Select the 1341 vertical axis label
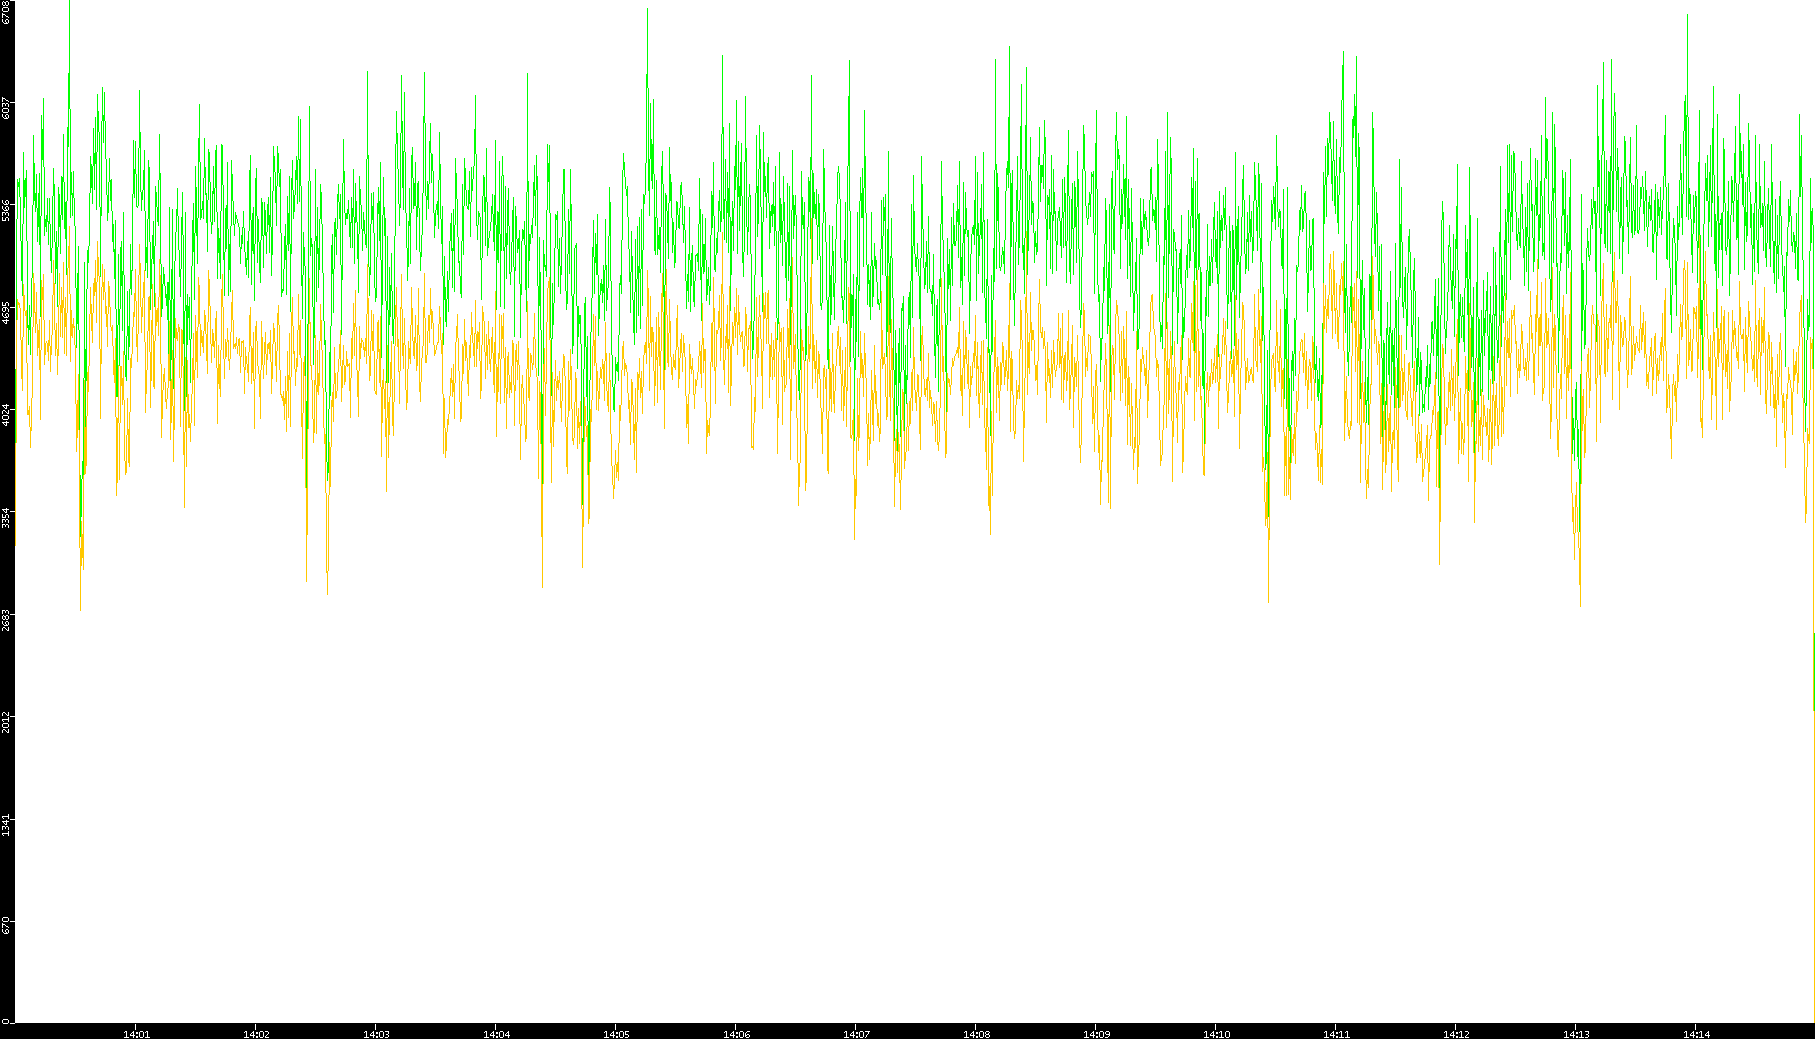 7,825
